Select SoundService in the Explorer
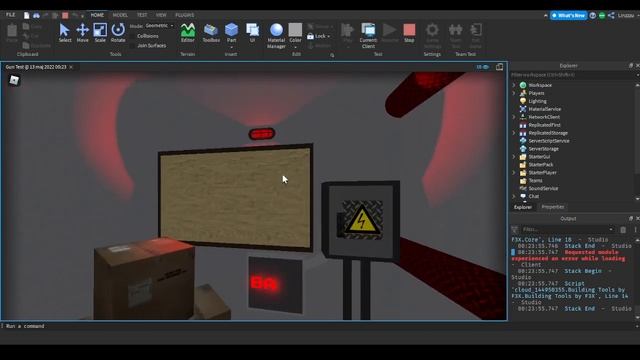Viewport: 640px width, 360px height. click(543, 189)
